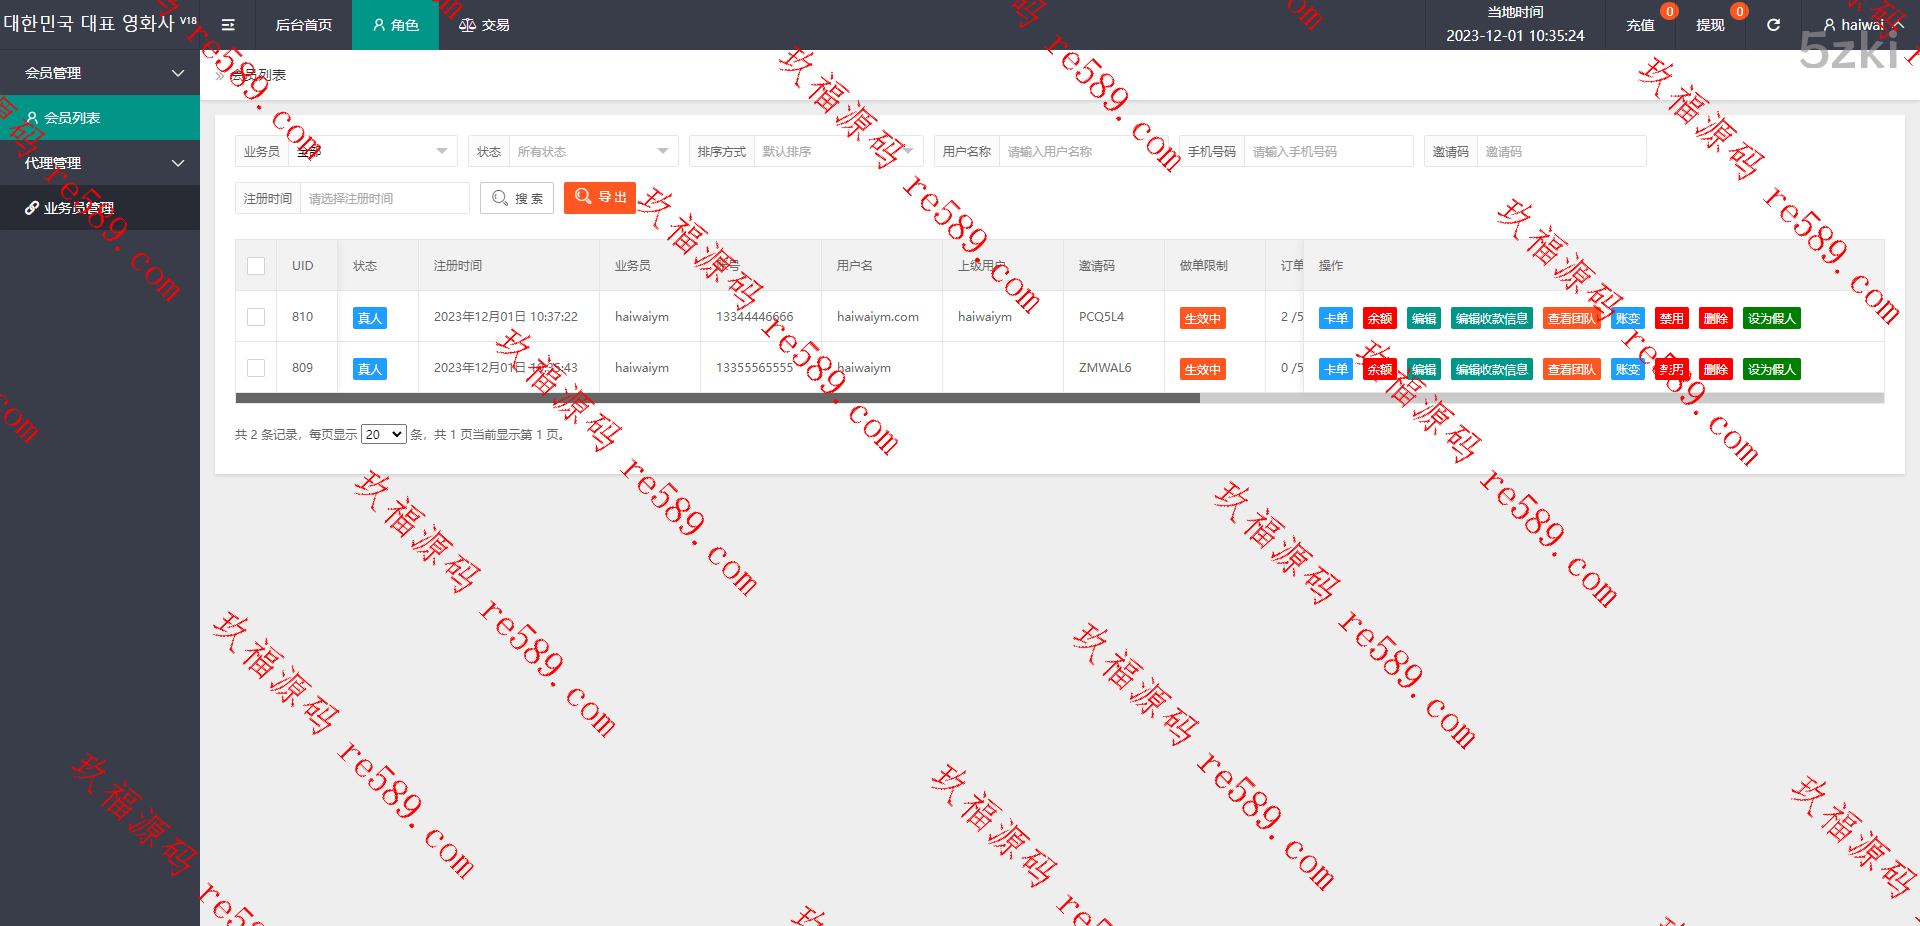The width and height of the screenshot is (1920, 926).
Task: Open the 状态 all-status dropdown
Action: 590,152
